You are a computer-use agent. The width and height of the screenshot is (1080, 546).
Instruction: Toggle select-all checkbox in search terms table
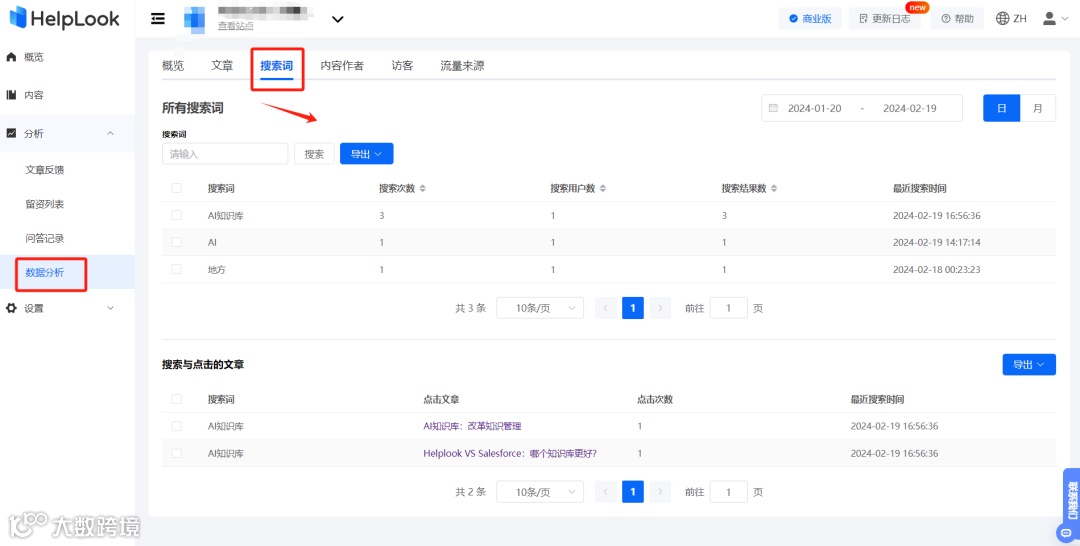[177, 188]
